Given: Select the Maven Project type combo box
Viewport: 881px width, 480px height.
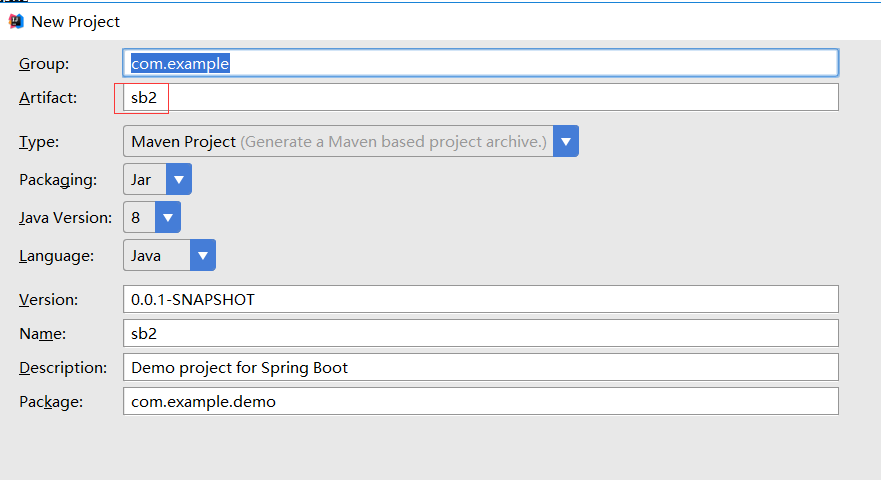Looking at the screenshot, I should click(338, 141).
